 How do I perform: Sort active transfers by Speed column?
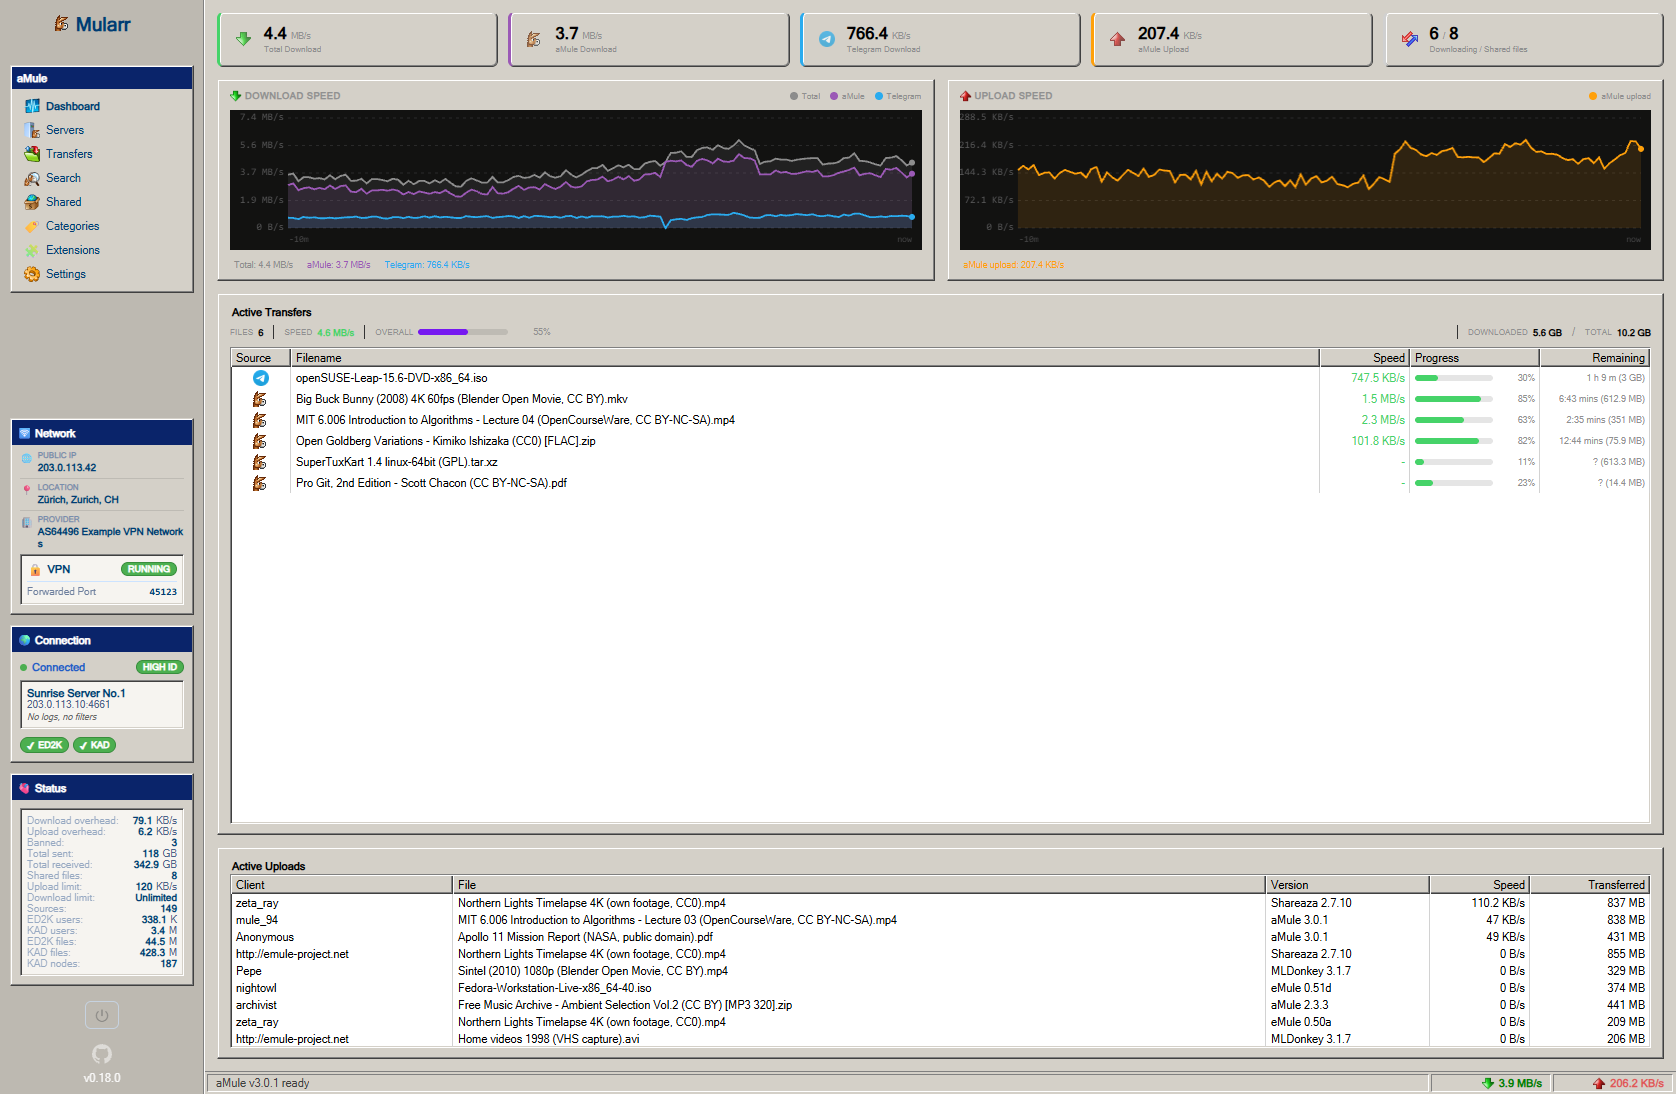pos(1365,358)
